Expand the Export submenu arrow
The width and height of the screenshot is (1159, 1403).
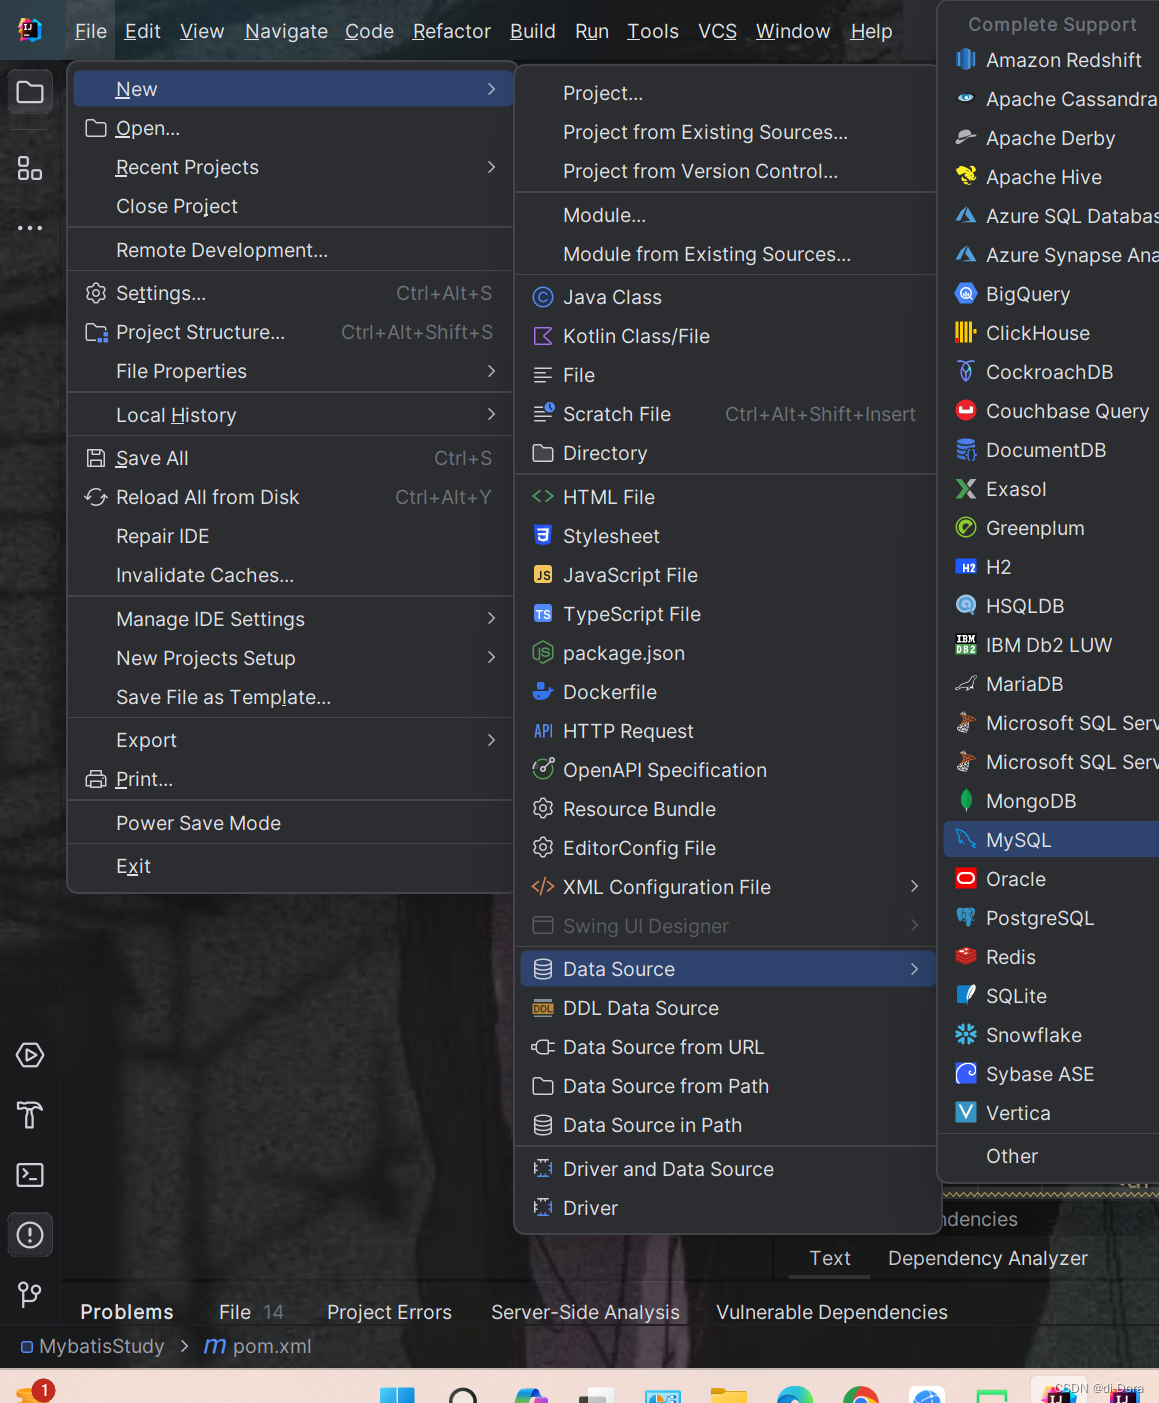click(x=491, y=740)
